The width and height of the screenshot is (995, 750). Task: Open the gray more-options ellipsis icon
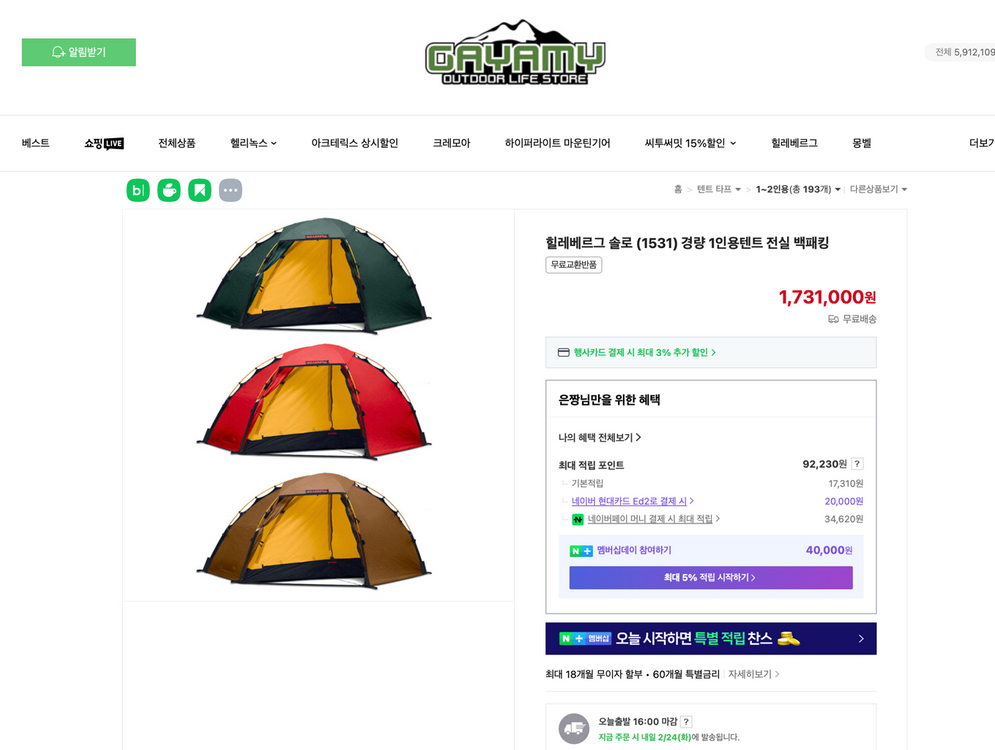coord(231,190)
